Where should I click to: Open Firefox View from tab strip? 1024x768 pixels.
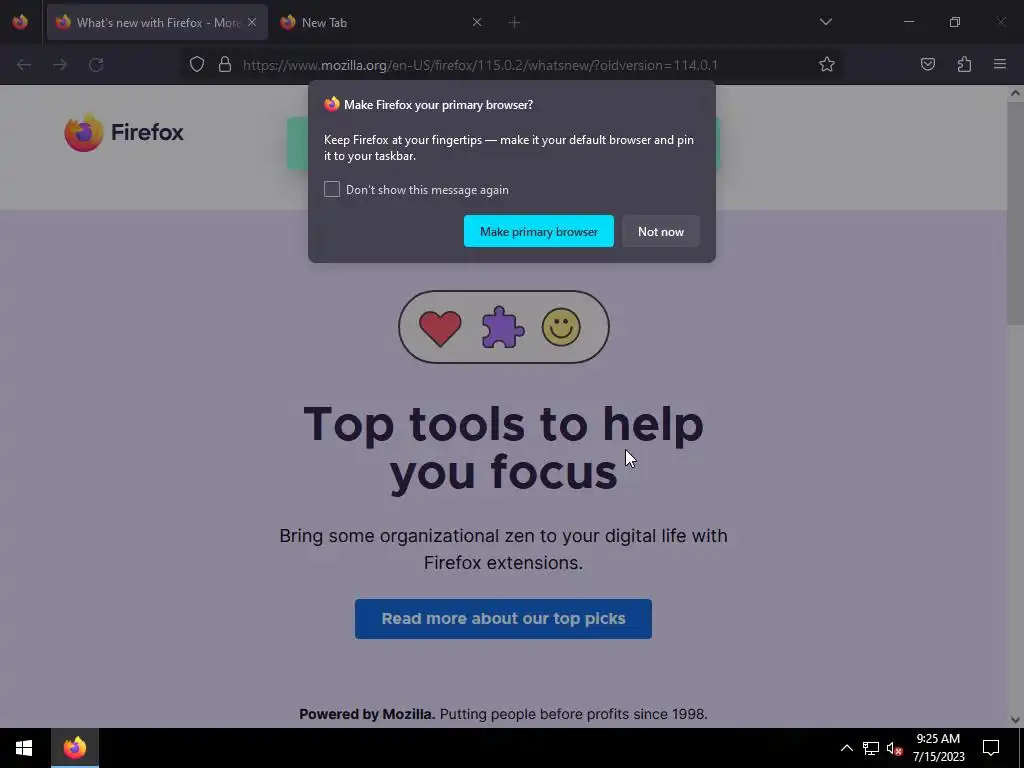(20, 22)
